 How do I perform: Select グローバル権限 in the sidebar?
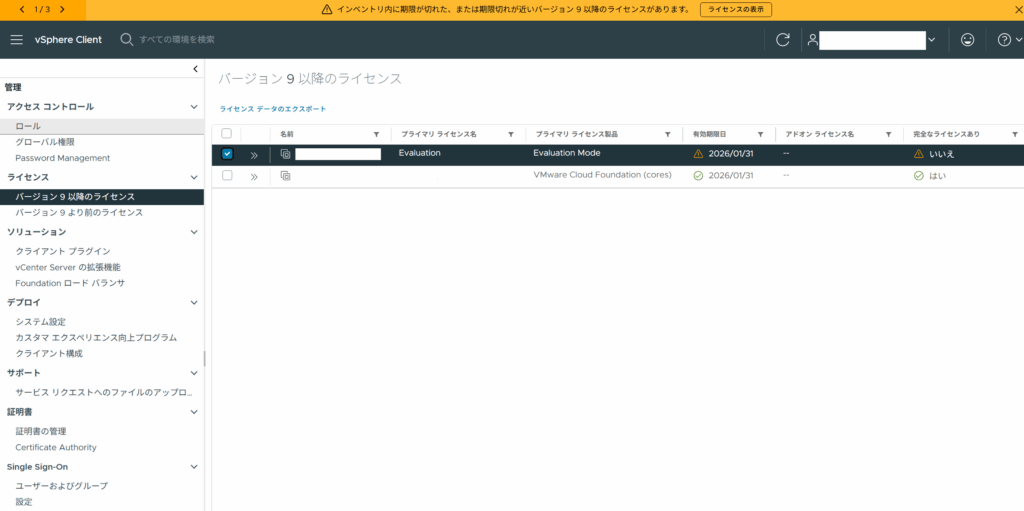(45, 142)
